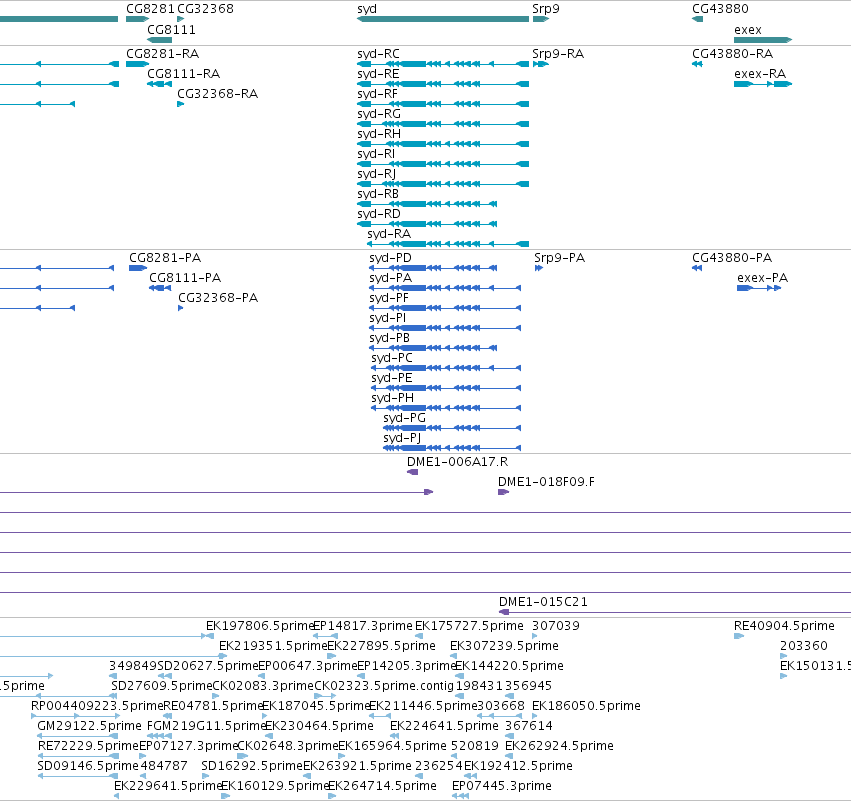Open protein syd-PJ
This screenshot has width=851, height=801.
click(x=402, y=438)
